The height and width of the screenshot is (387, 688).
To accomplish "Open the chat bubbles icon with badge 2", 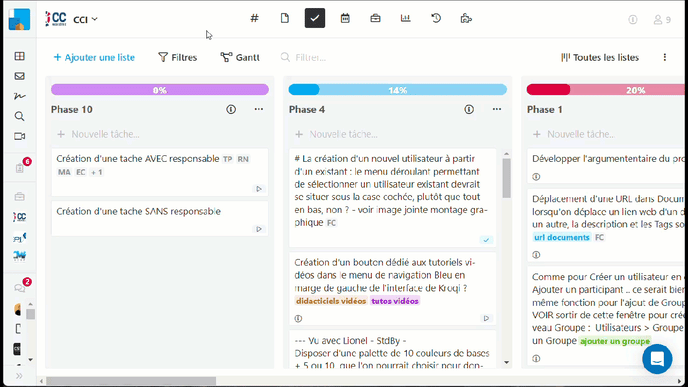I will (20, 288).
